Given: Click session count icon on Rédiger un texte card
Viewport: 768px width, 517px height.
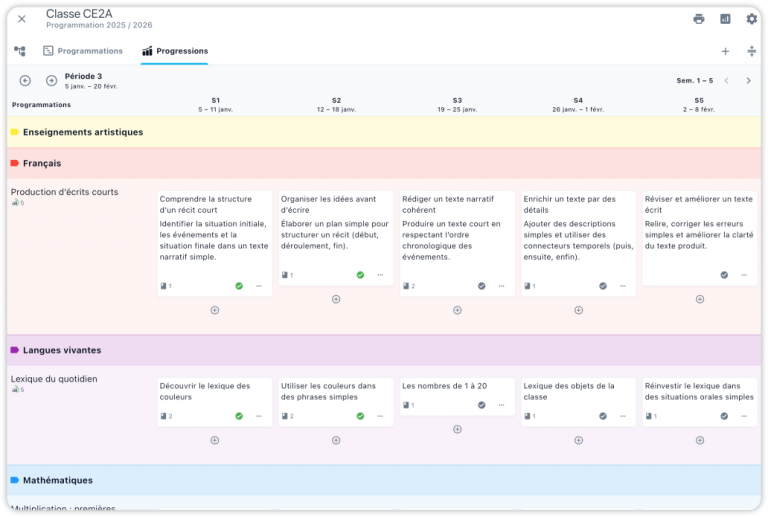Looking at the screenshot, I should (408, 286).
